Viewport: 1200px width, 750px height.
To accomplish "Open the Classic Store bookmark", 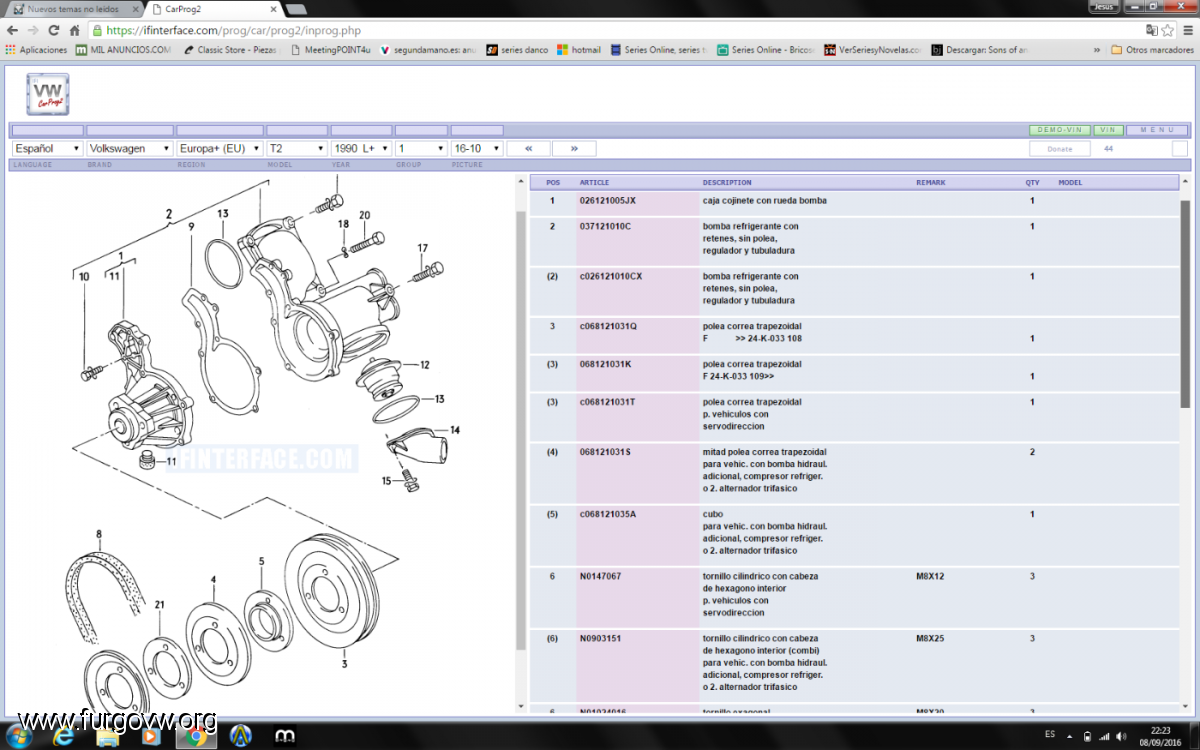I will [x=229, y=50].
